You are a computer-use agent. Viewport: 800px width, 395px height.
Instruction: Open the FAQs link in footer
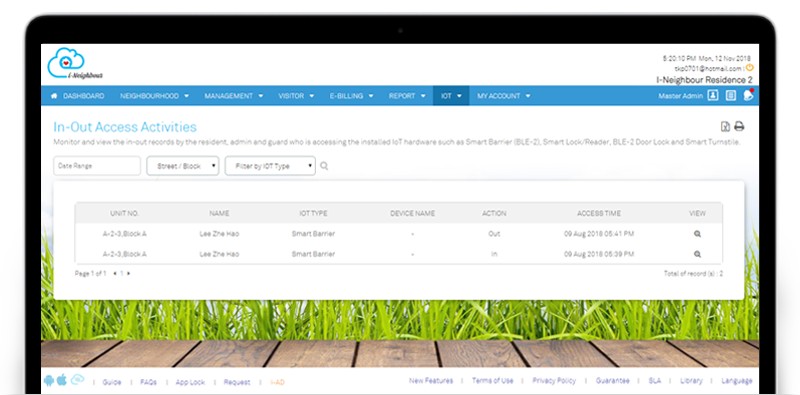coord(148,382)
